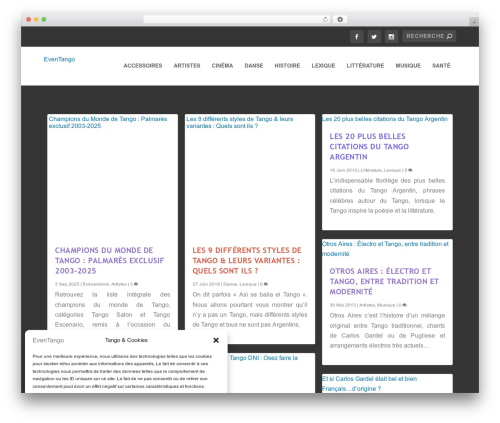Open the Twitter social icon

pos(374,36)
